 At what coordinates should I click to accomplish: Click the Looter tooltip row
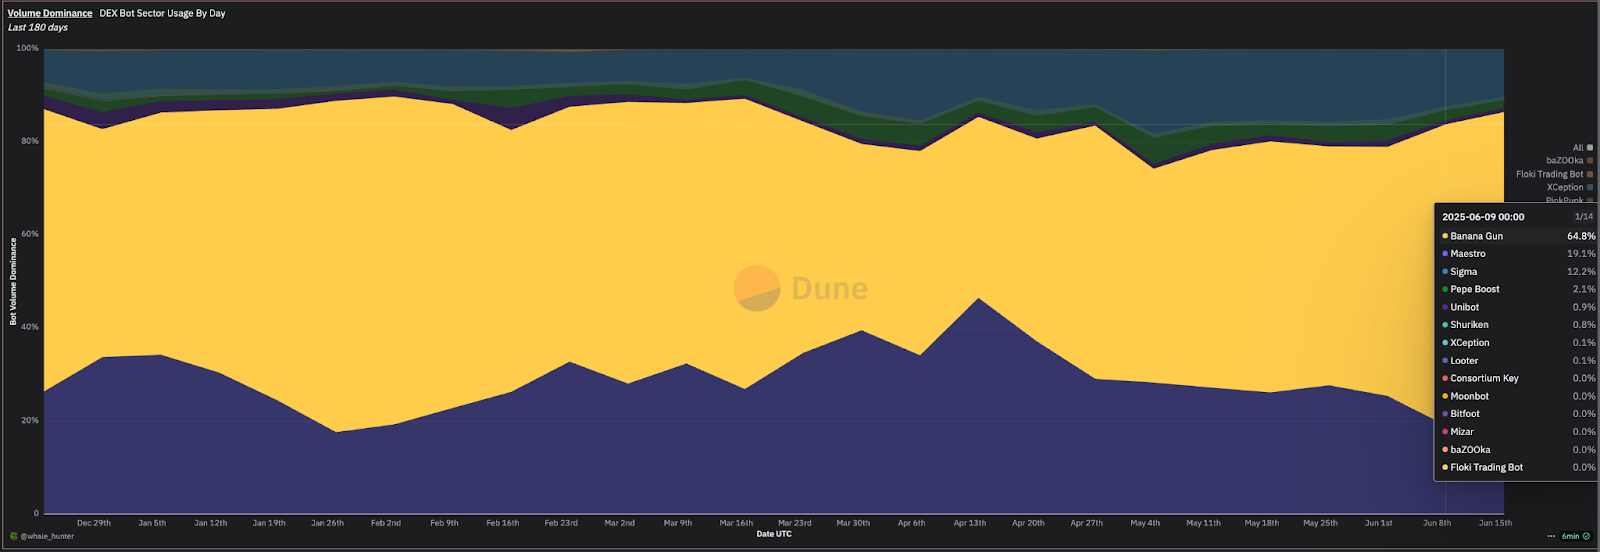point(1518,361)
